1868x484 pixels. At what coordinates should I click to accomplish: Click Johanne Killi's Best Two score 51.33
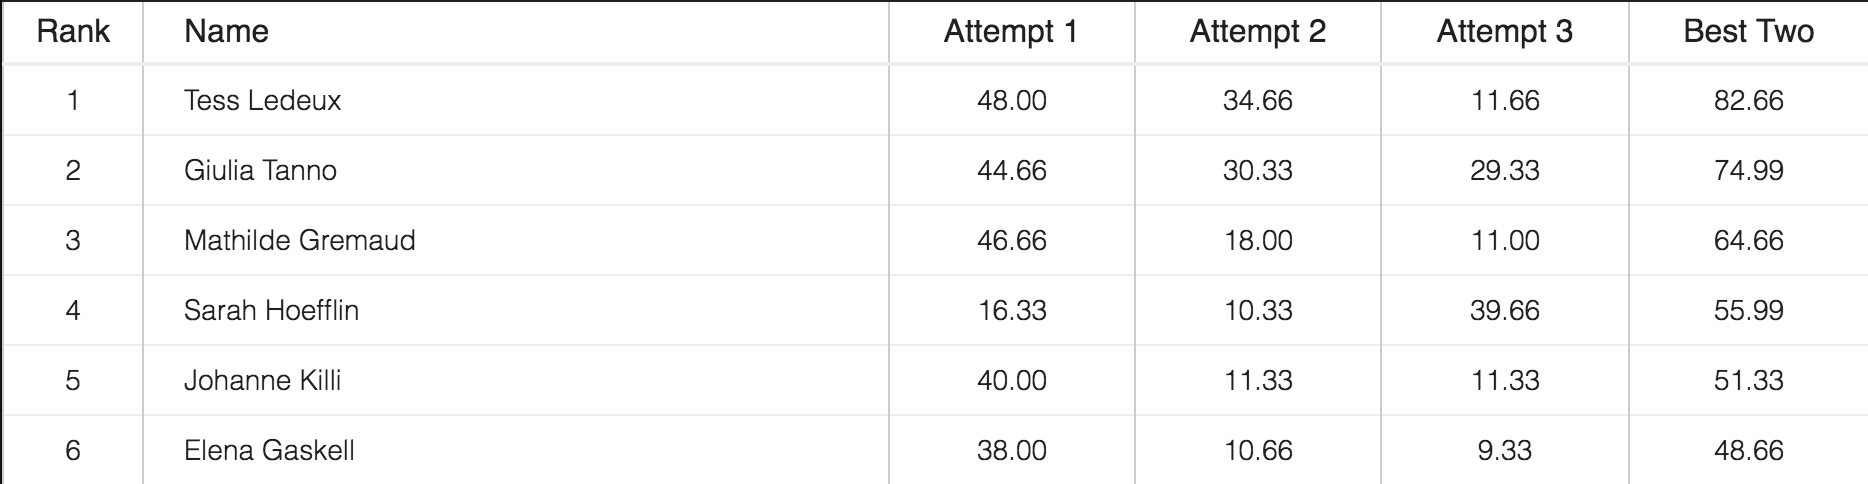[x=1748, y=381]
